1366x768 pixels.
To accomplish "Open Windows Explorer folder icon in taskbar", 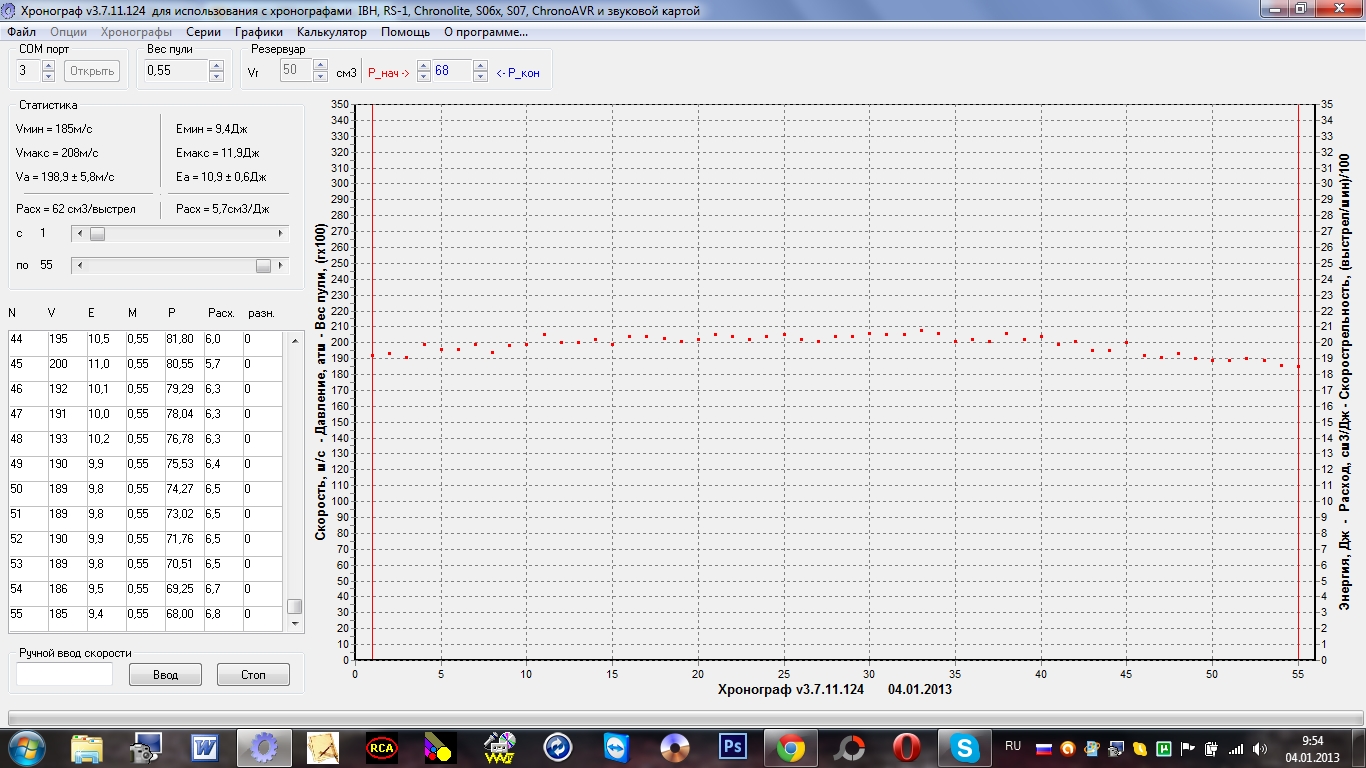I will point(88,748).
